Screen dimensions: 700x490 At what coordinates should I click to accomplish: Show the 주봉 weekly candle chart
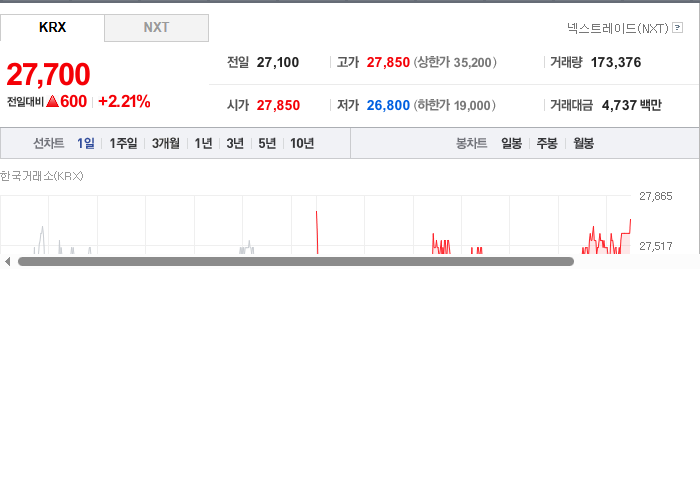(547, 143)
